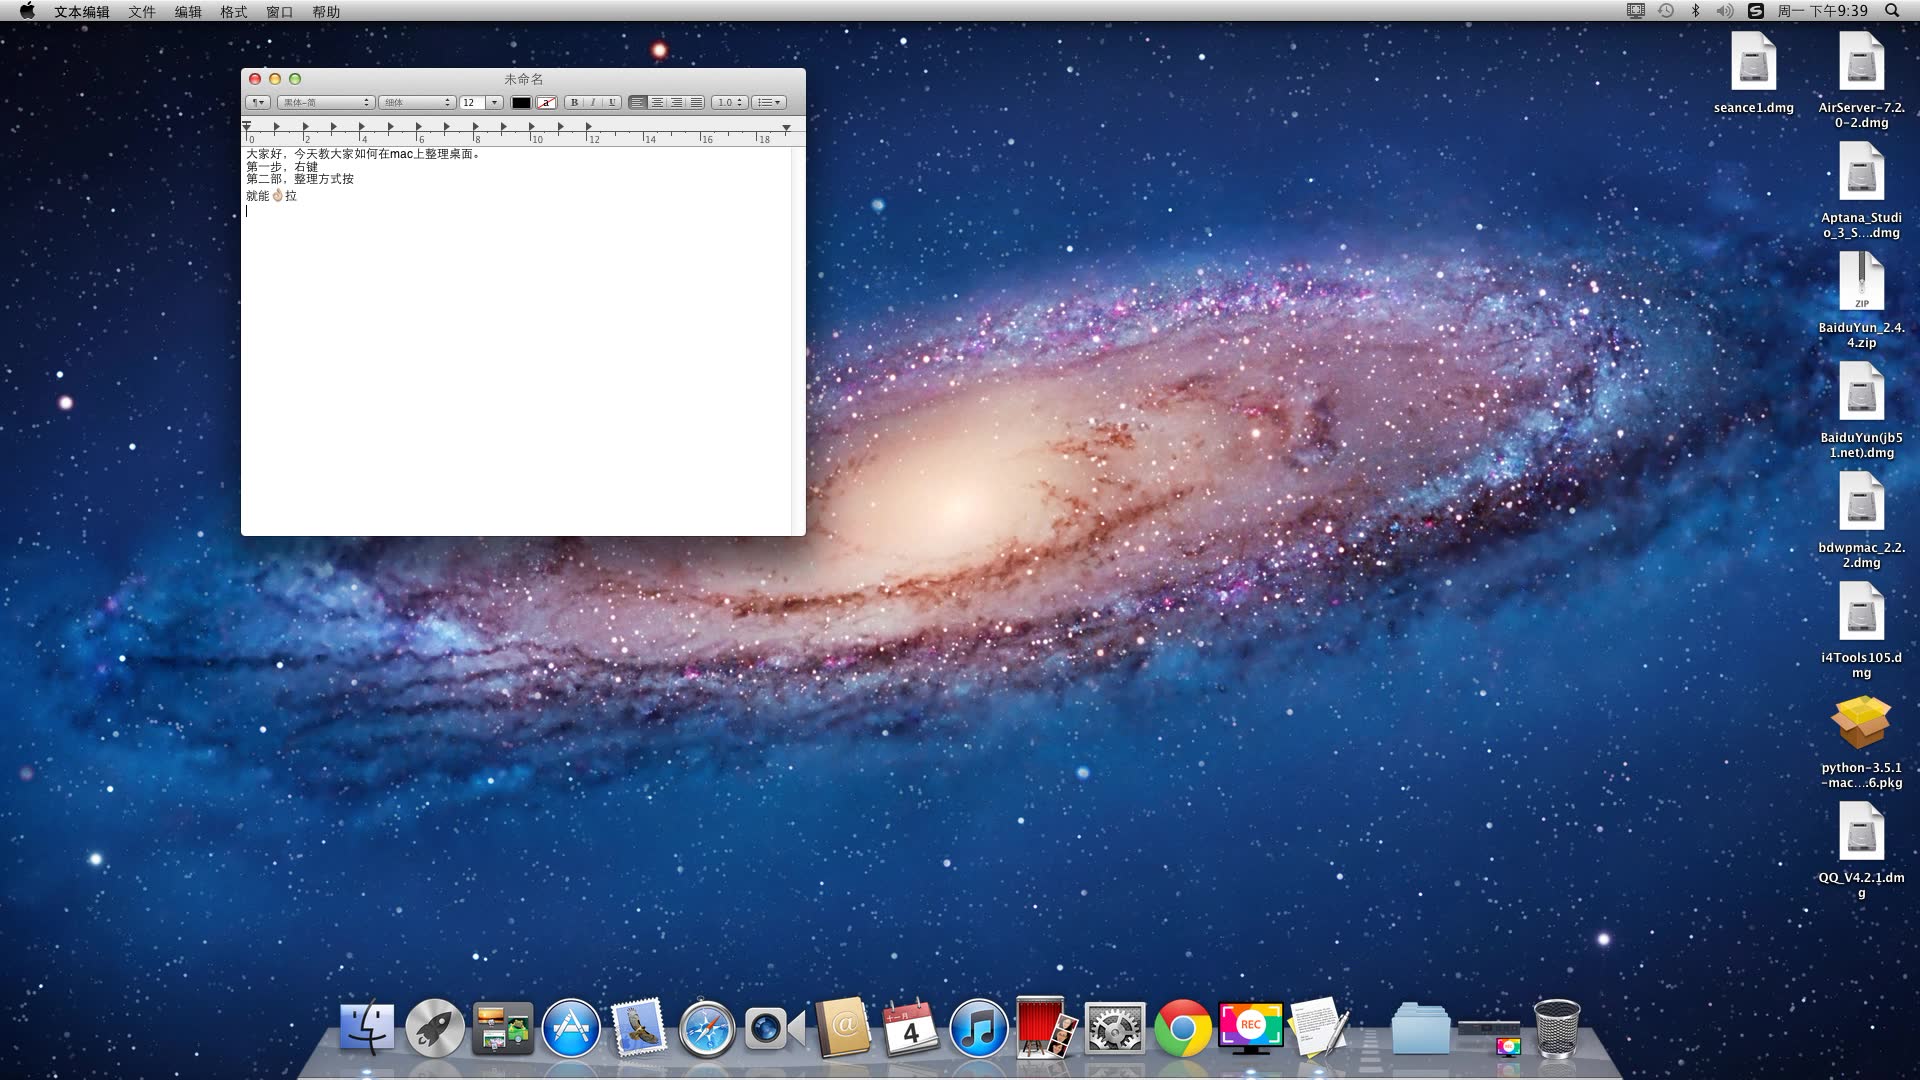Click the text highlight color icon
Image resolution: width=1920 pixels, height=1080 pixels.
[x=547, y=102]
